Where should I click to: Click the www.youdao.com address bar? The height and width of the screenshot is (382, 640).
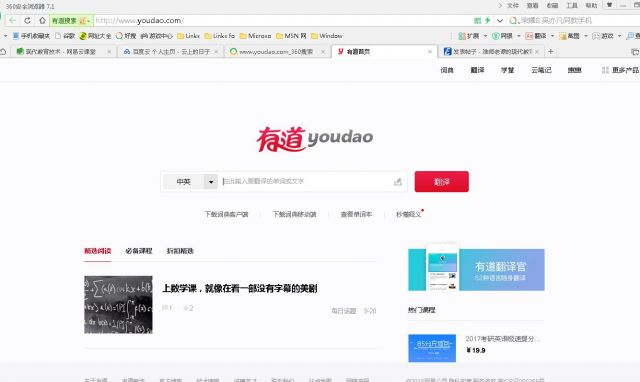282,20
